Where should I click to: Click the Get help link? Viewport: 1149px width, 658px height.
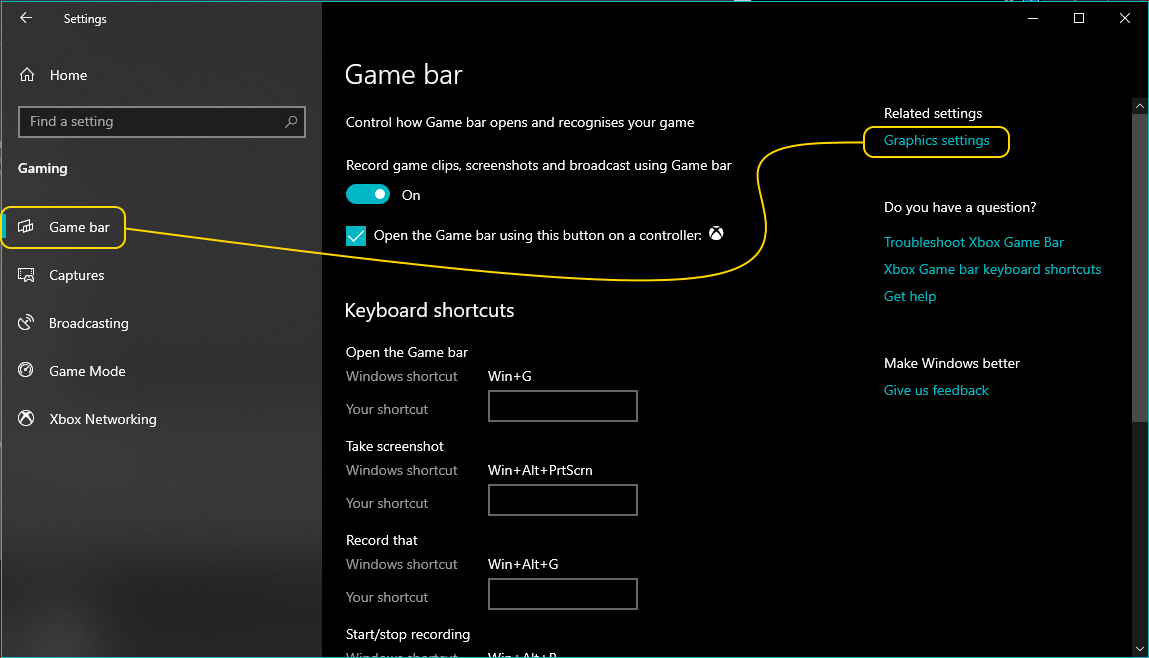point(909,297)
